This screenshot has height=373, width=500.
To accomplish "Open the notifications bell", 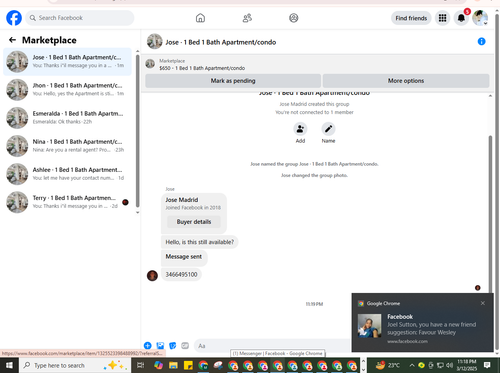I will tap(461, 18).
